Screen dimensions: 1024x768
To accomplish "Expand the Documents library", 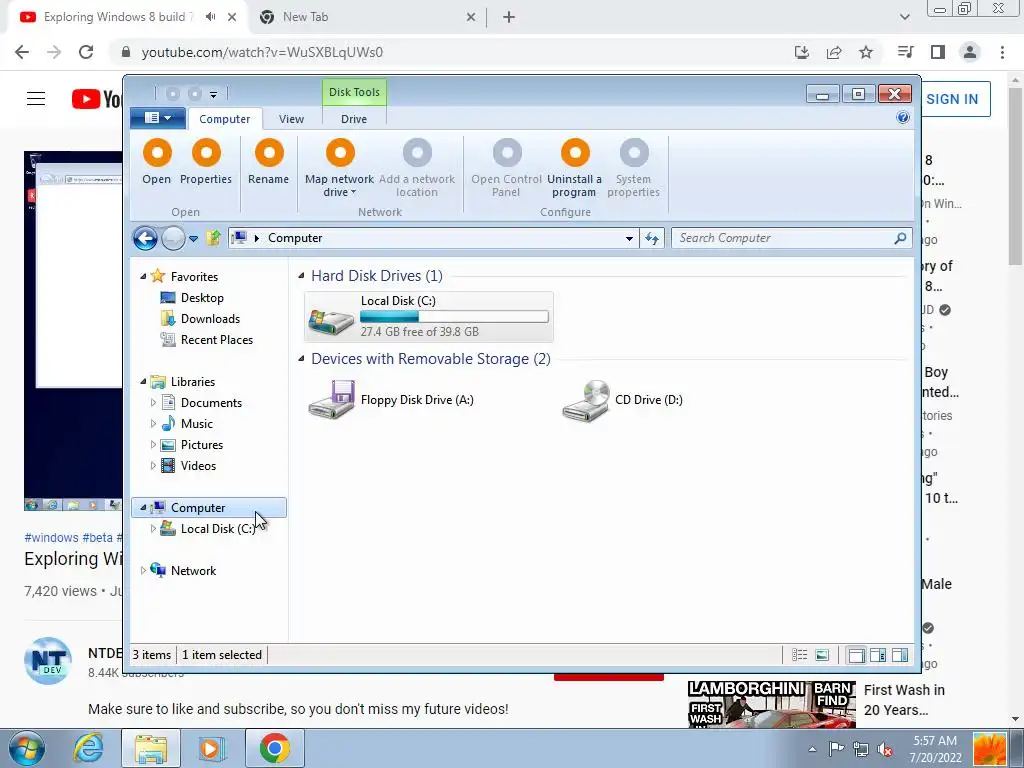I will pos(153,402).
